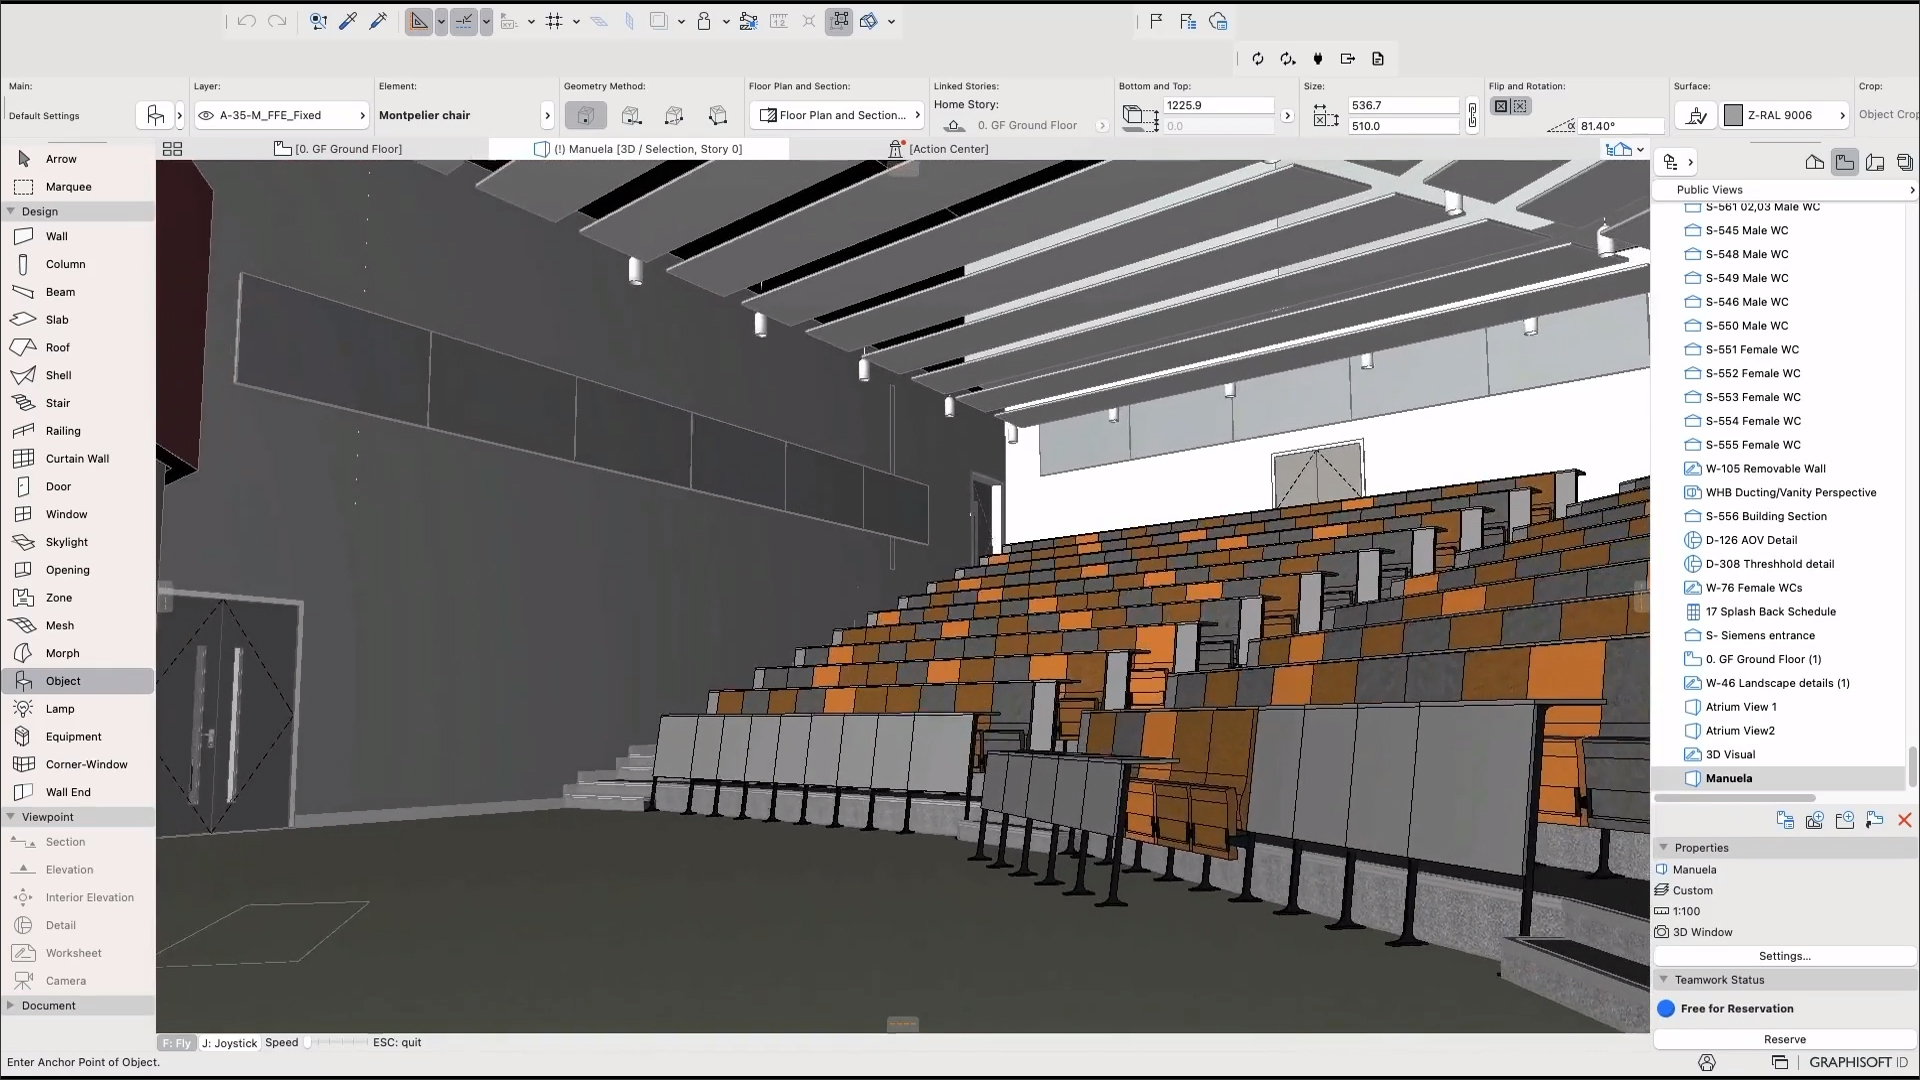Toggle the guide lines toolbar button

point(464,21)
